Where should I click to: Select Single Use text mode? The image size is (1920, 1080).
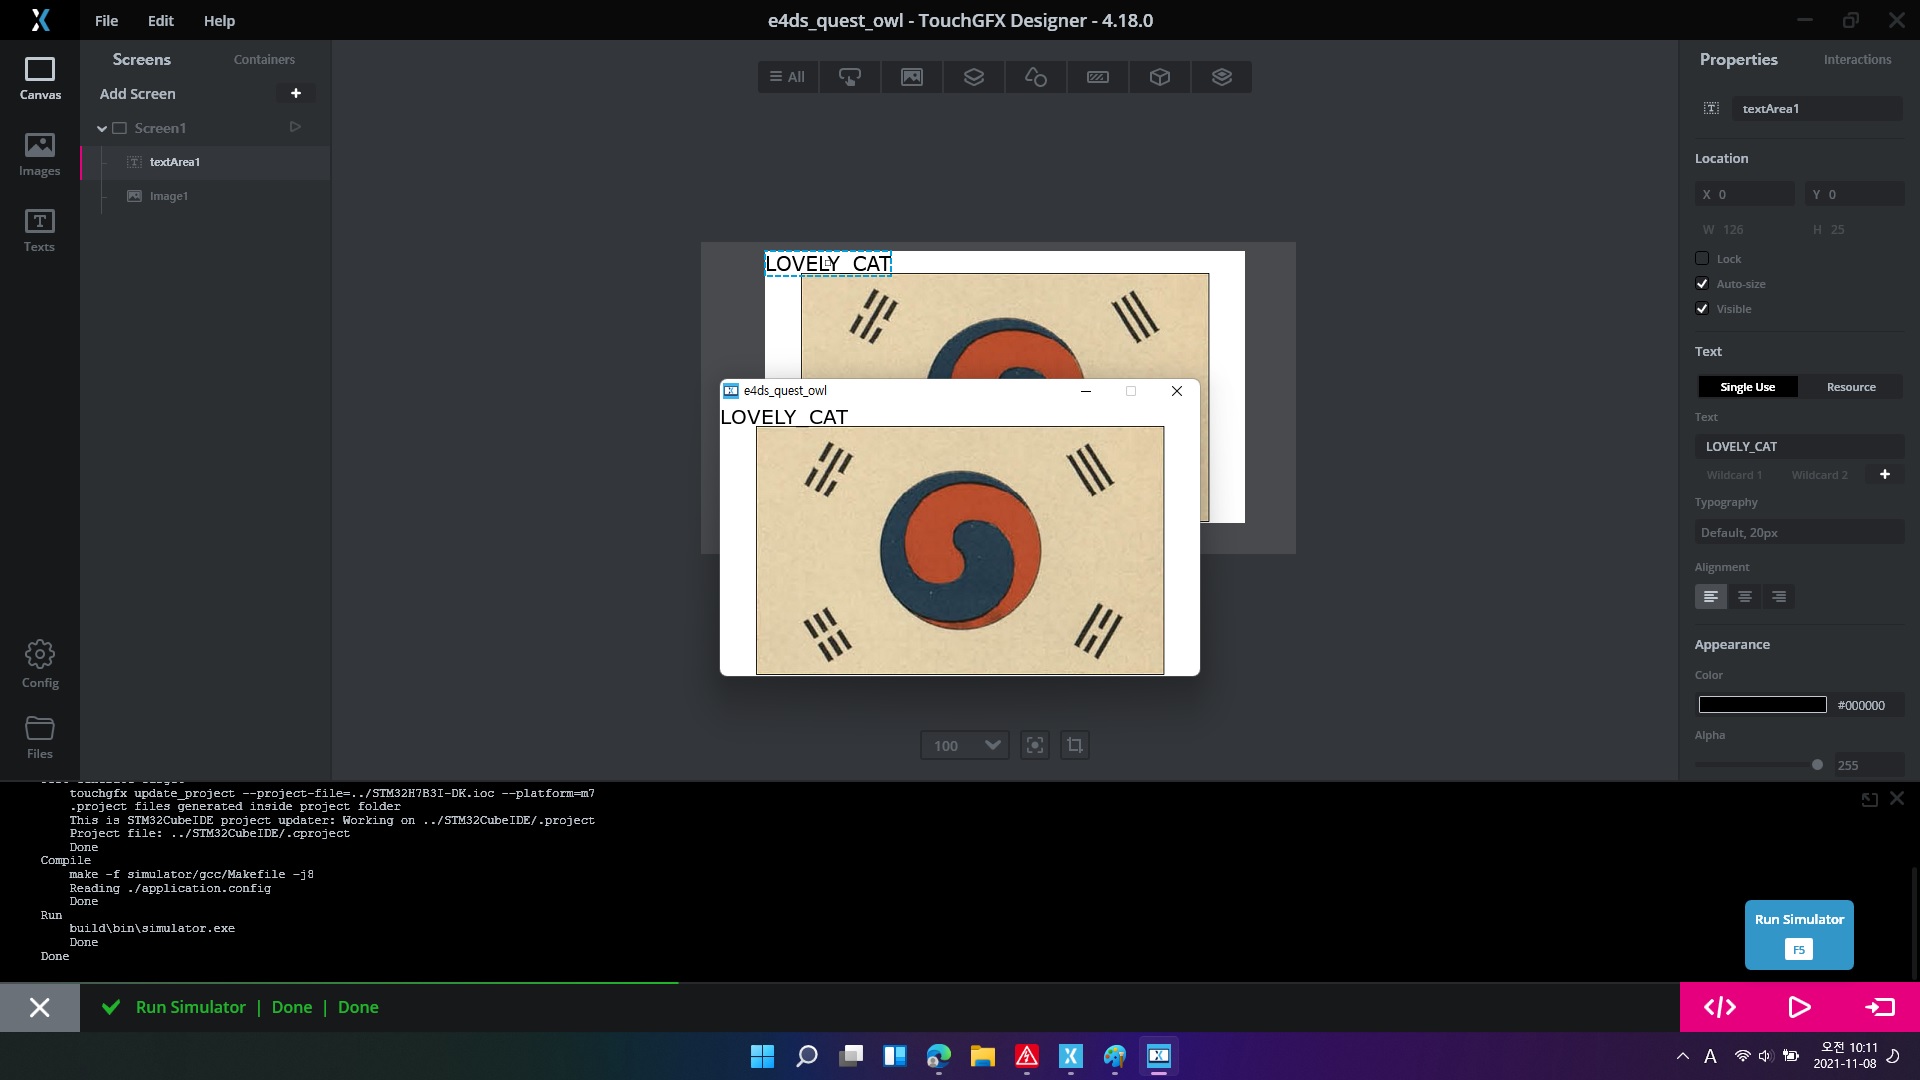[1747, 387]
